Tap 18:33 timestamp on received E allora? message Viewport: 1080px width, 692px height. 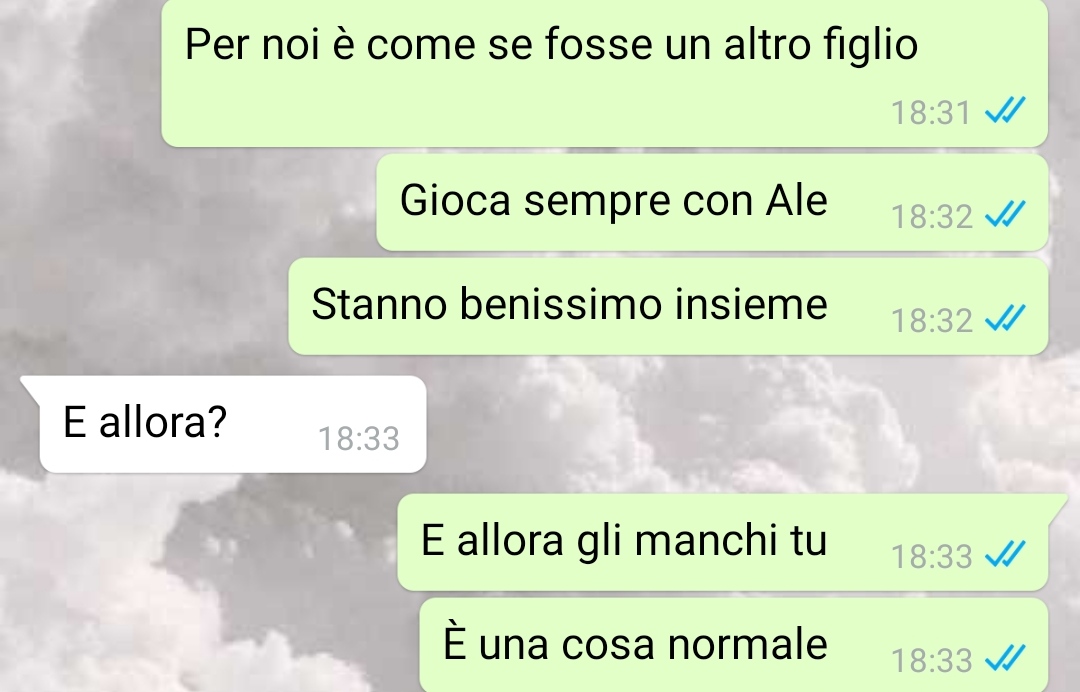(x=358, y=439)
